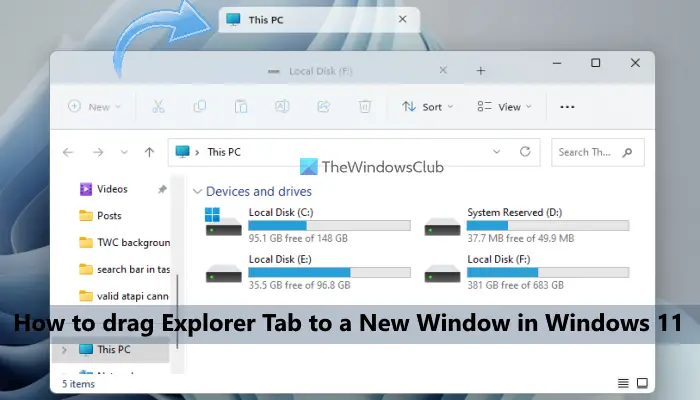Add a new Explorer tab

click(x=480, y=71)
